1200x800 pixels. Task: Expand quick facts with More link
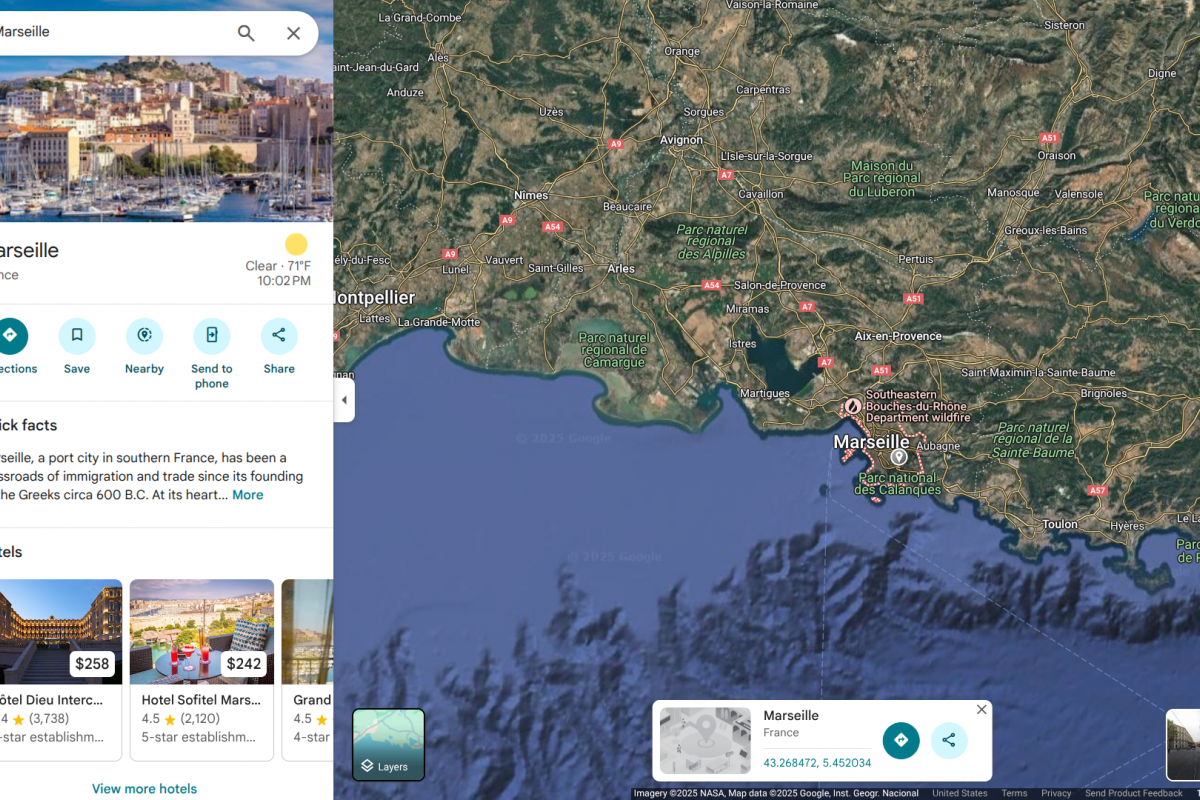click(248, 495)
